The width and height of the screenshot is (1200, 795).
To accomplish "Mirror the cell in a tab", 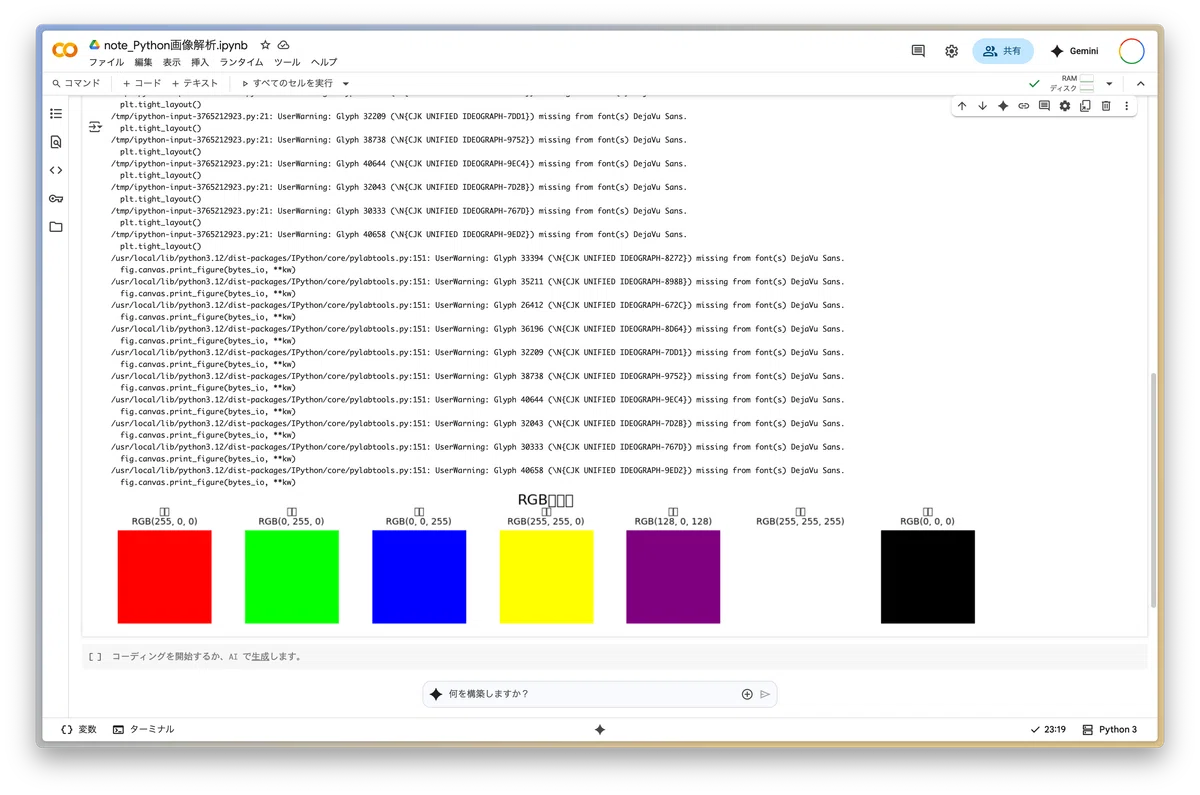I will [1085, 106].
